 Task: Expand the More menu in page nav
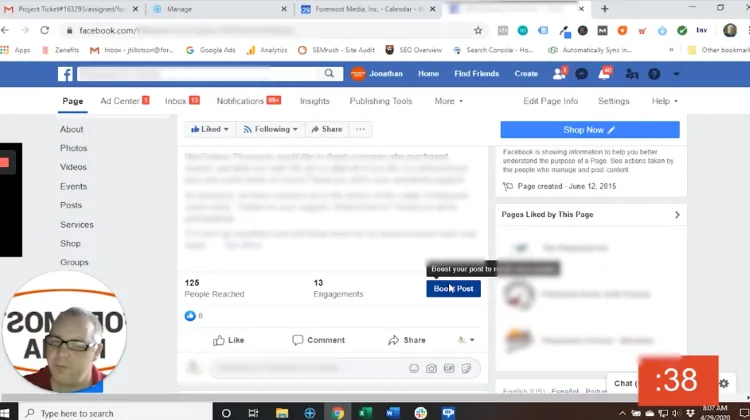[x=449, y=101]
